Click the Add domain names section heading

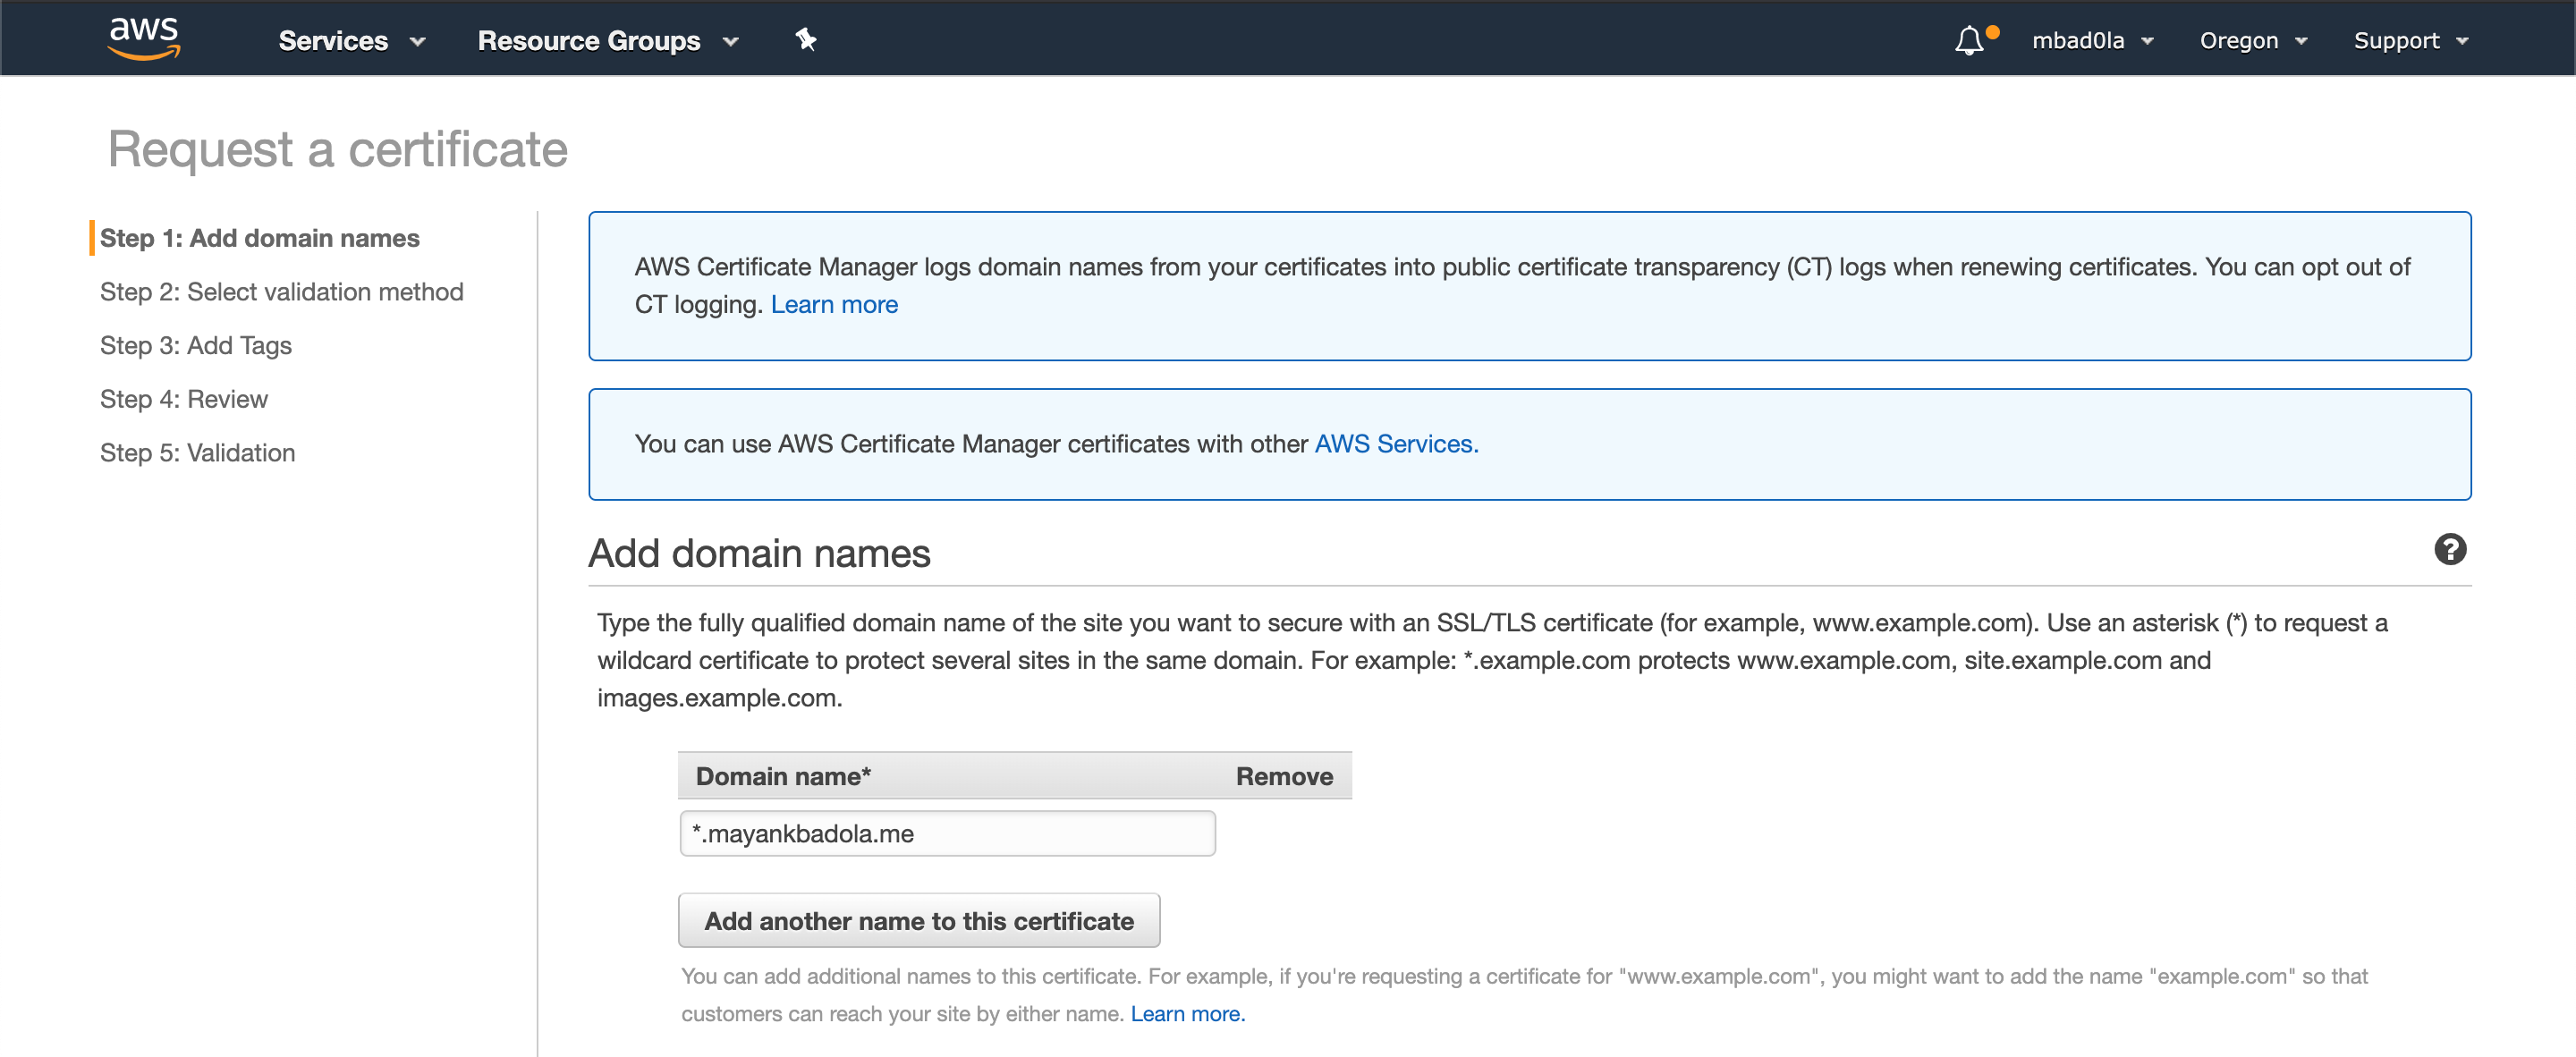pos(759,553)
